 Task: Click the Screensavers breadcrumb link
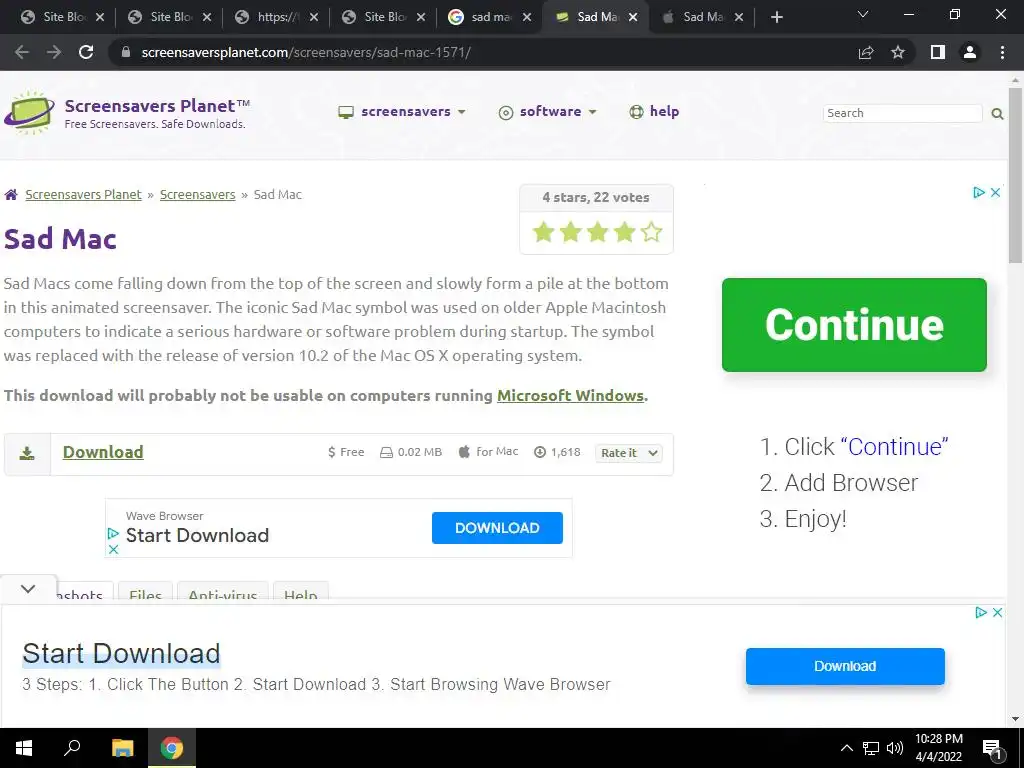pos(198,195)
